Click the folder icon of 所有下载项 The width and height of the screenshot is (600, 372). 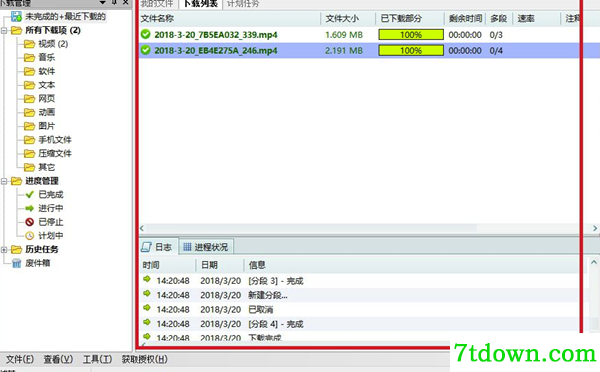(16, 30)
